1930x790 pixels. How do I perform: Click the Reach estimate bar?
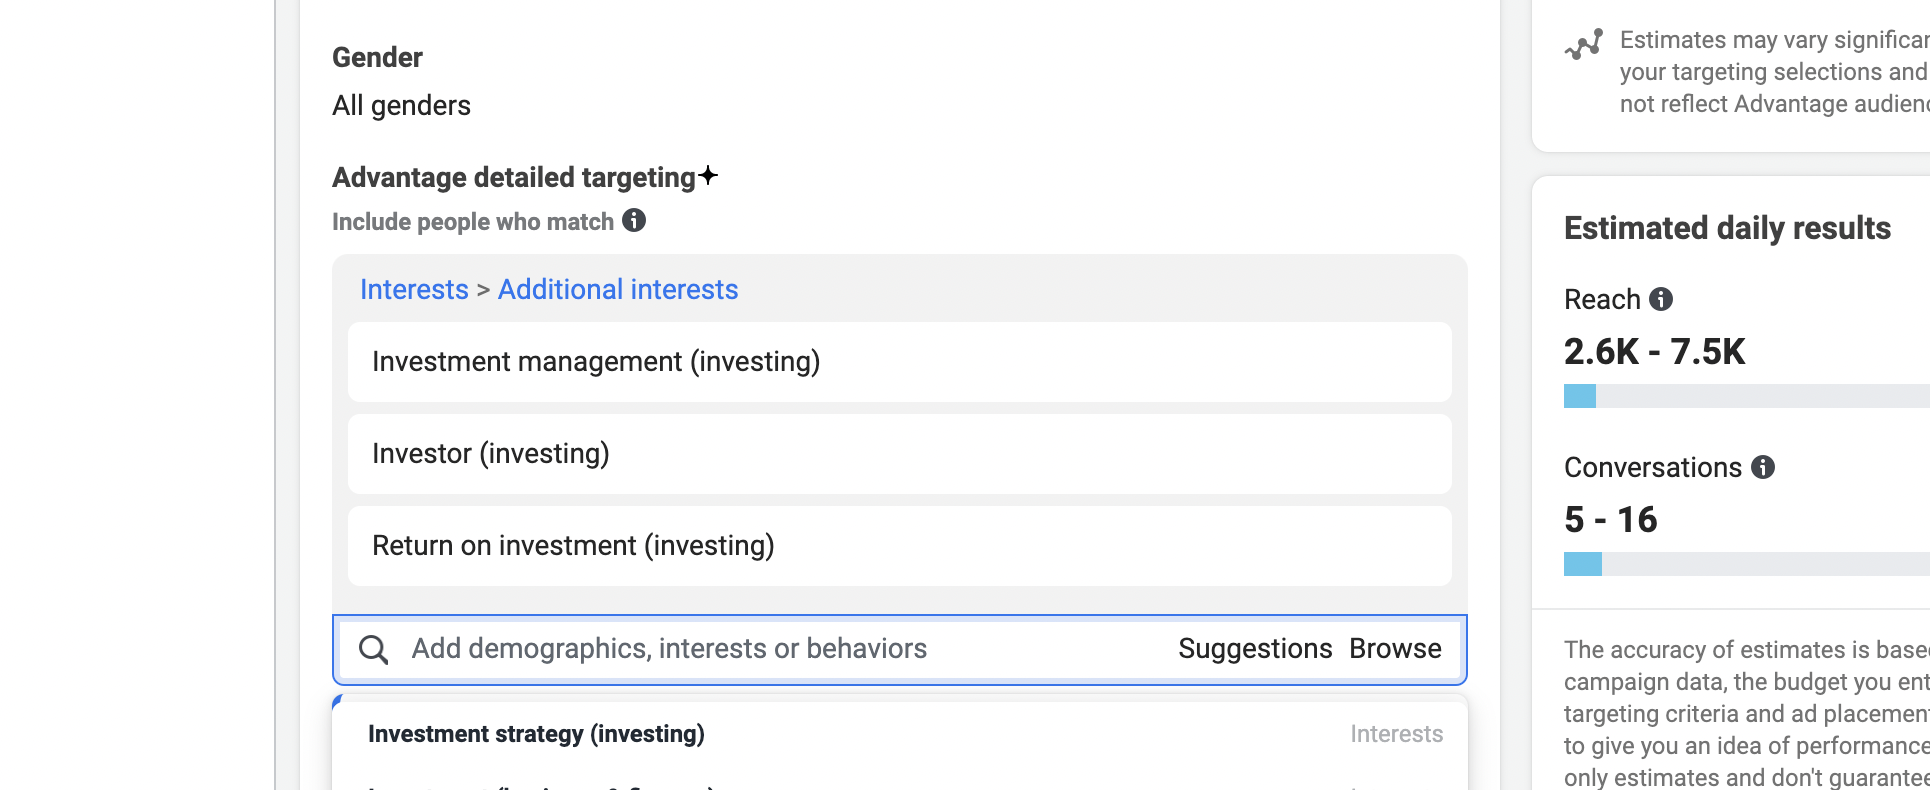pos(1747,396)
